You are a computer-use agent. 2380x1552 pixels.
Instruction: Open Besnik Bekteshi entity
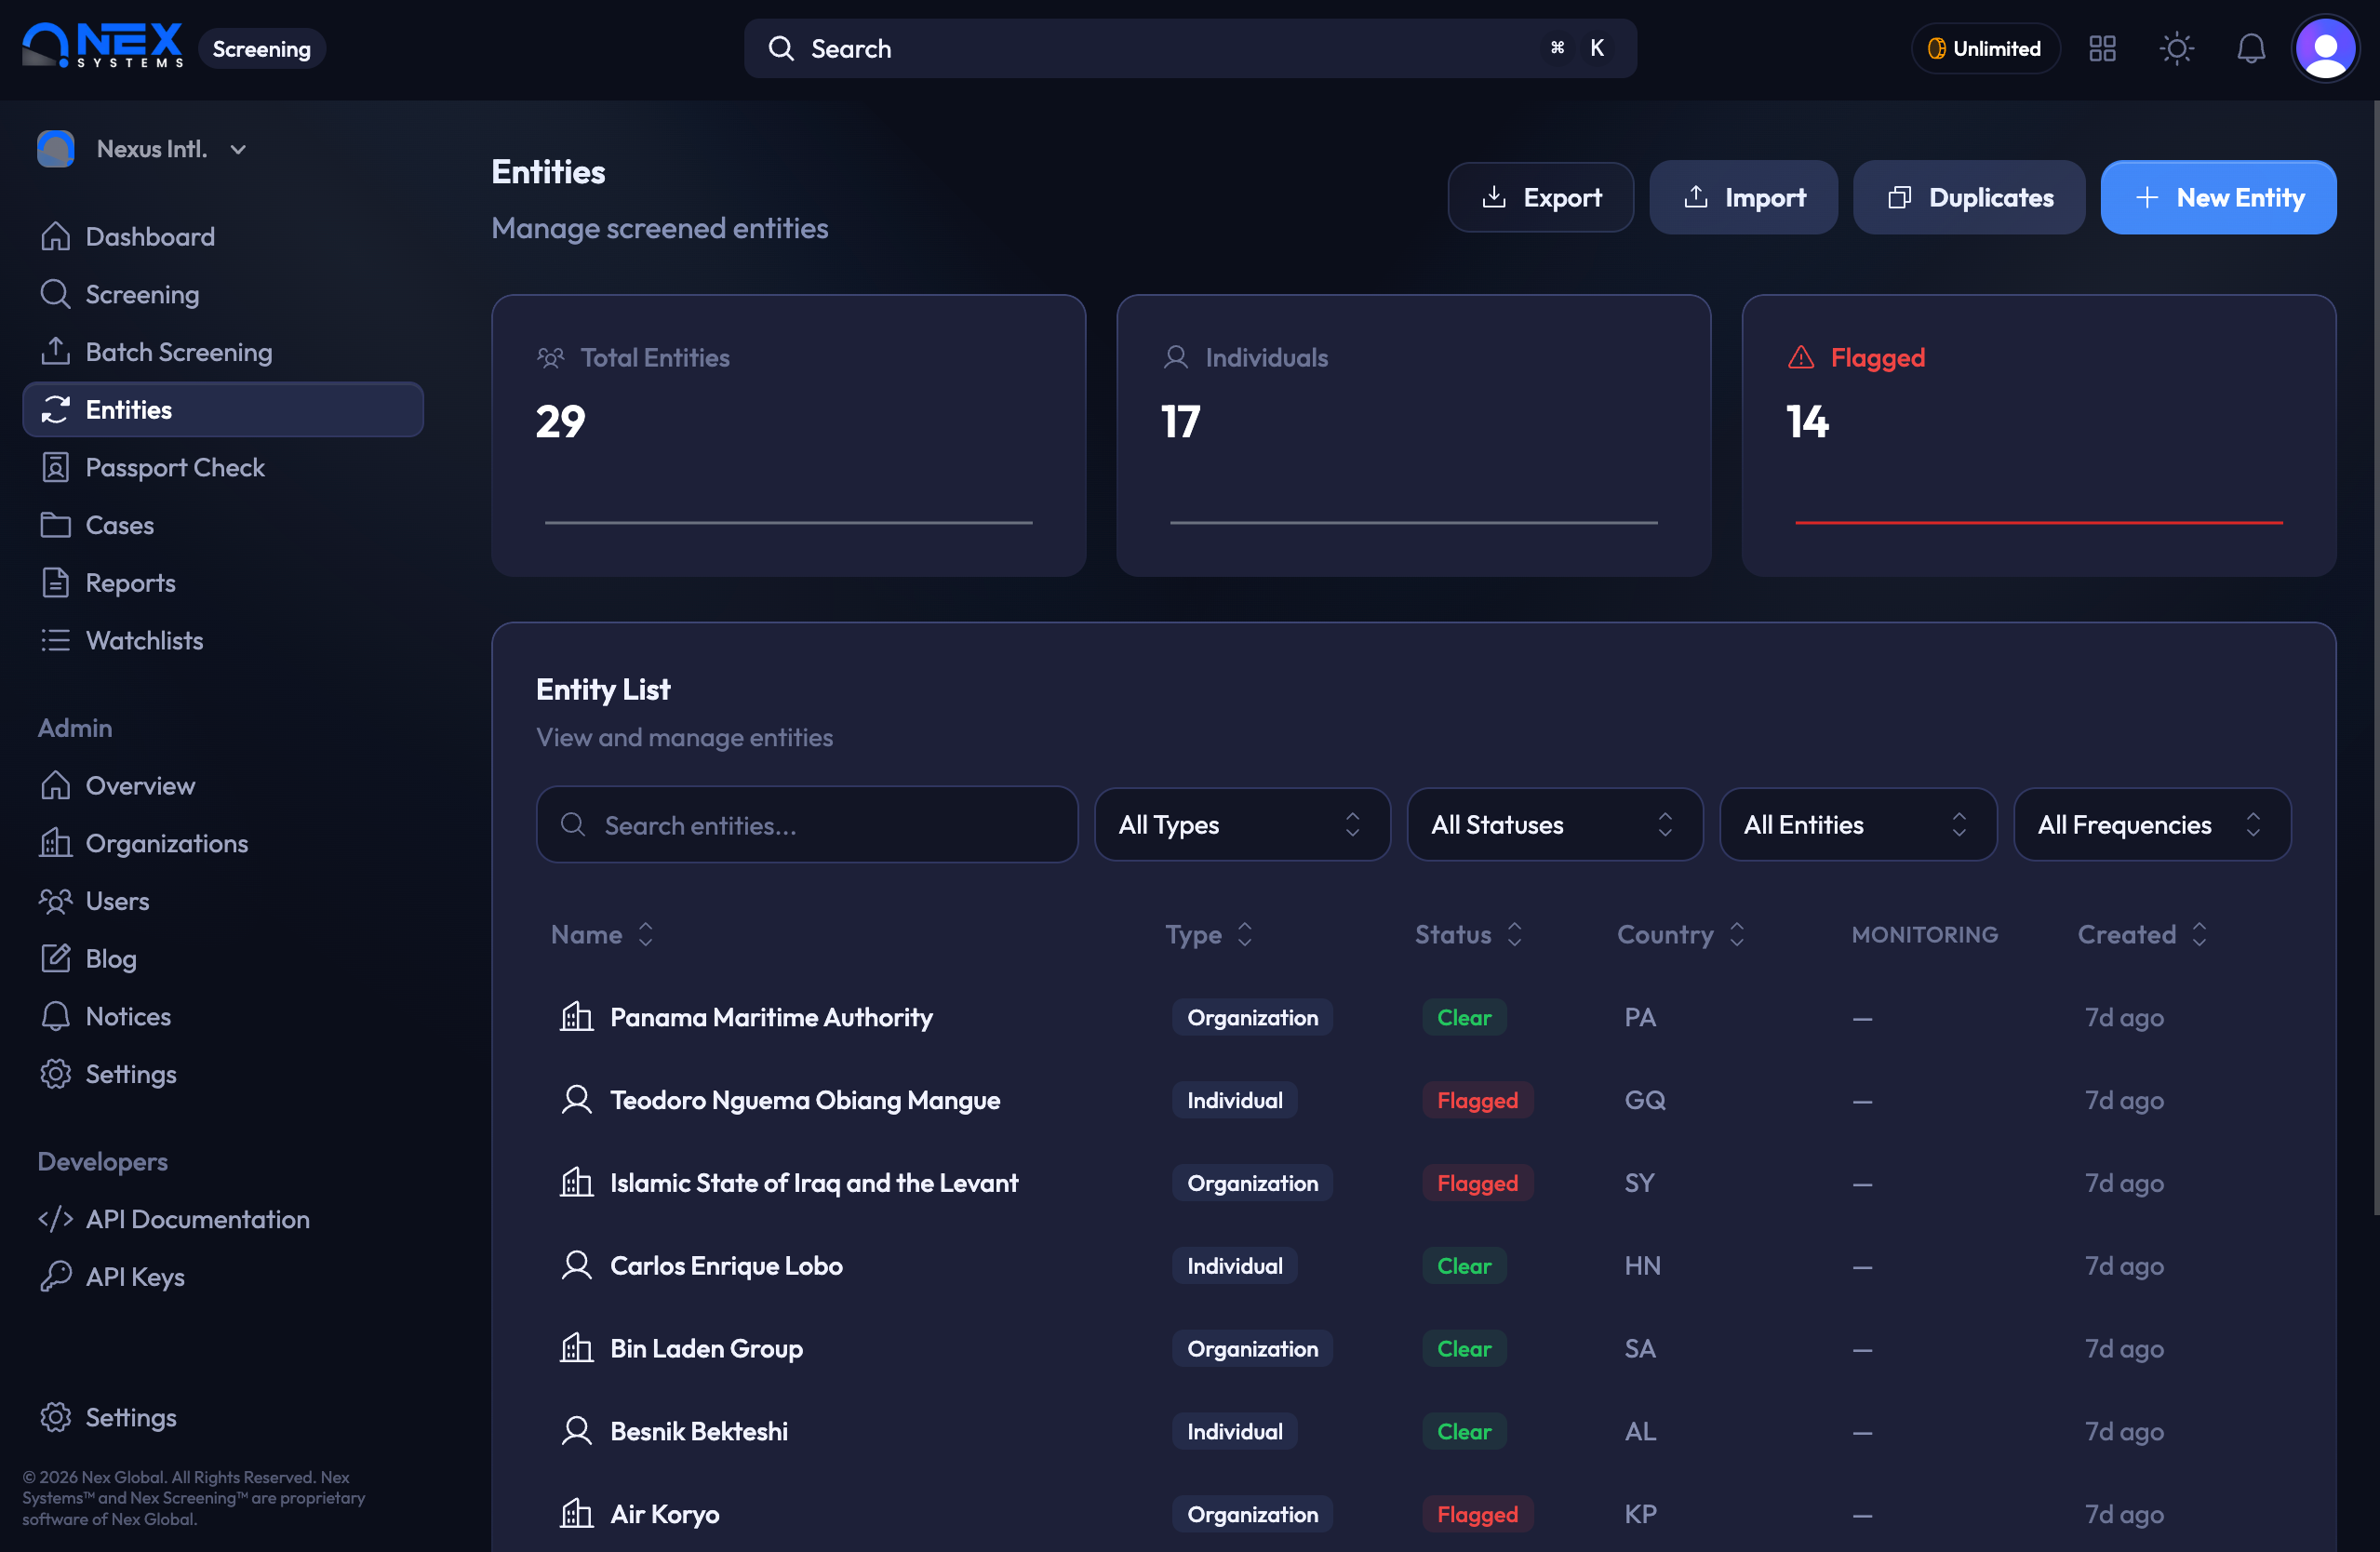pos(699,1431)
